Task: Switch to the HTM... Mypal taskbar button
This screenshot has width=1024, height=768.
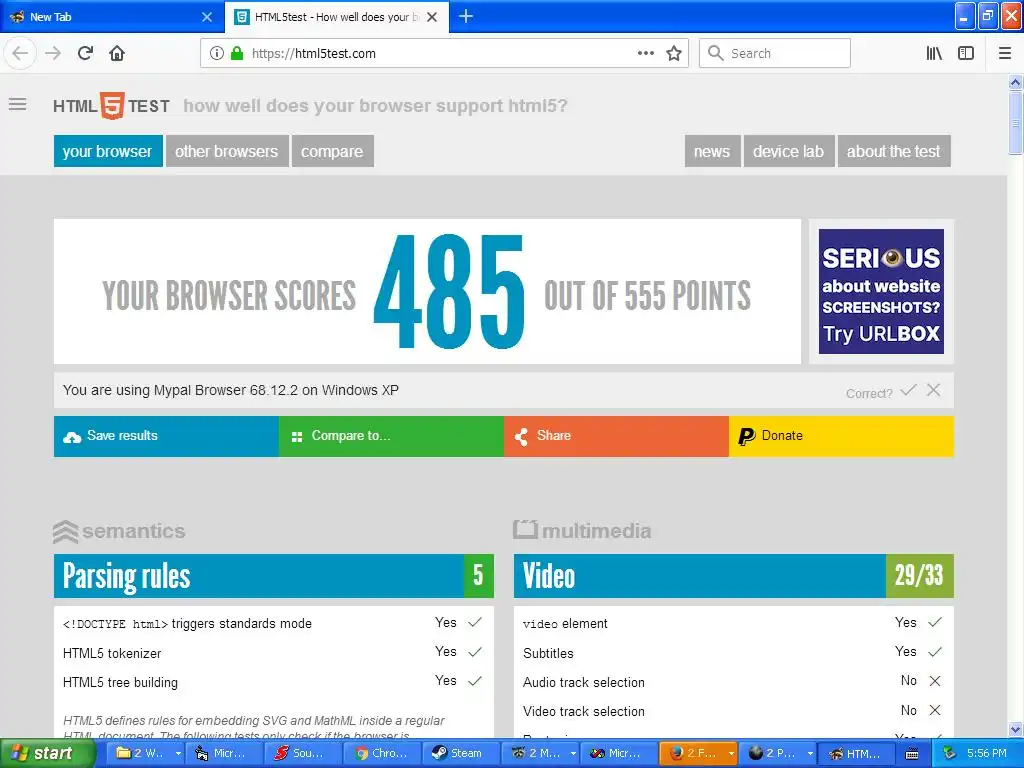Action: (x=856, y=754)
